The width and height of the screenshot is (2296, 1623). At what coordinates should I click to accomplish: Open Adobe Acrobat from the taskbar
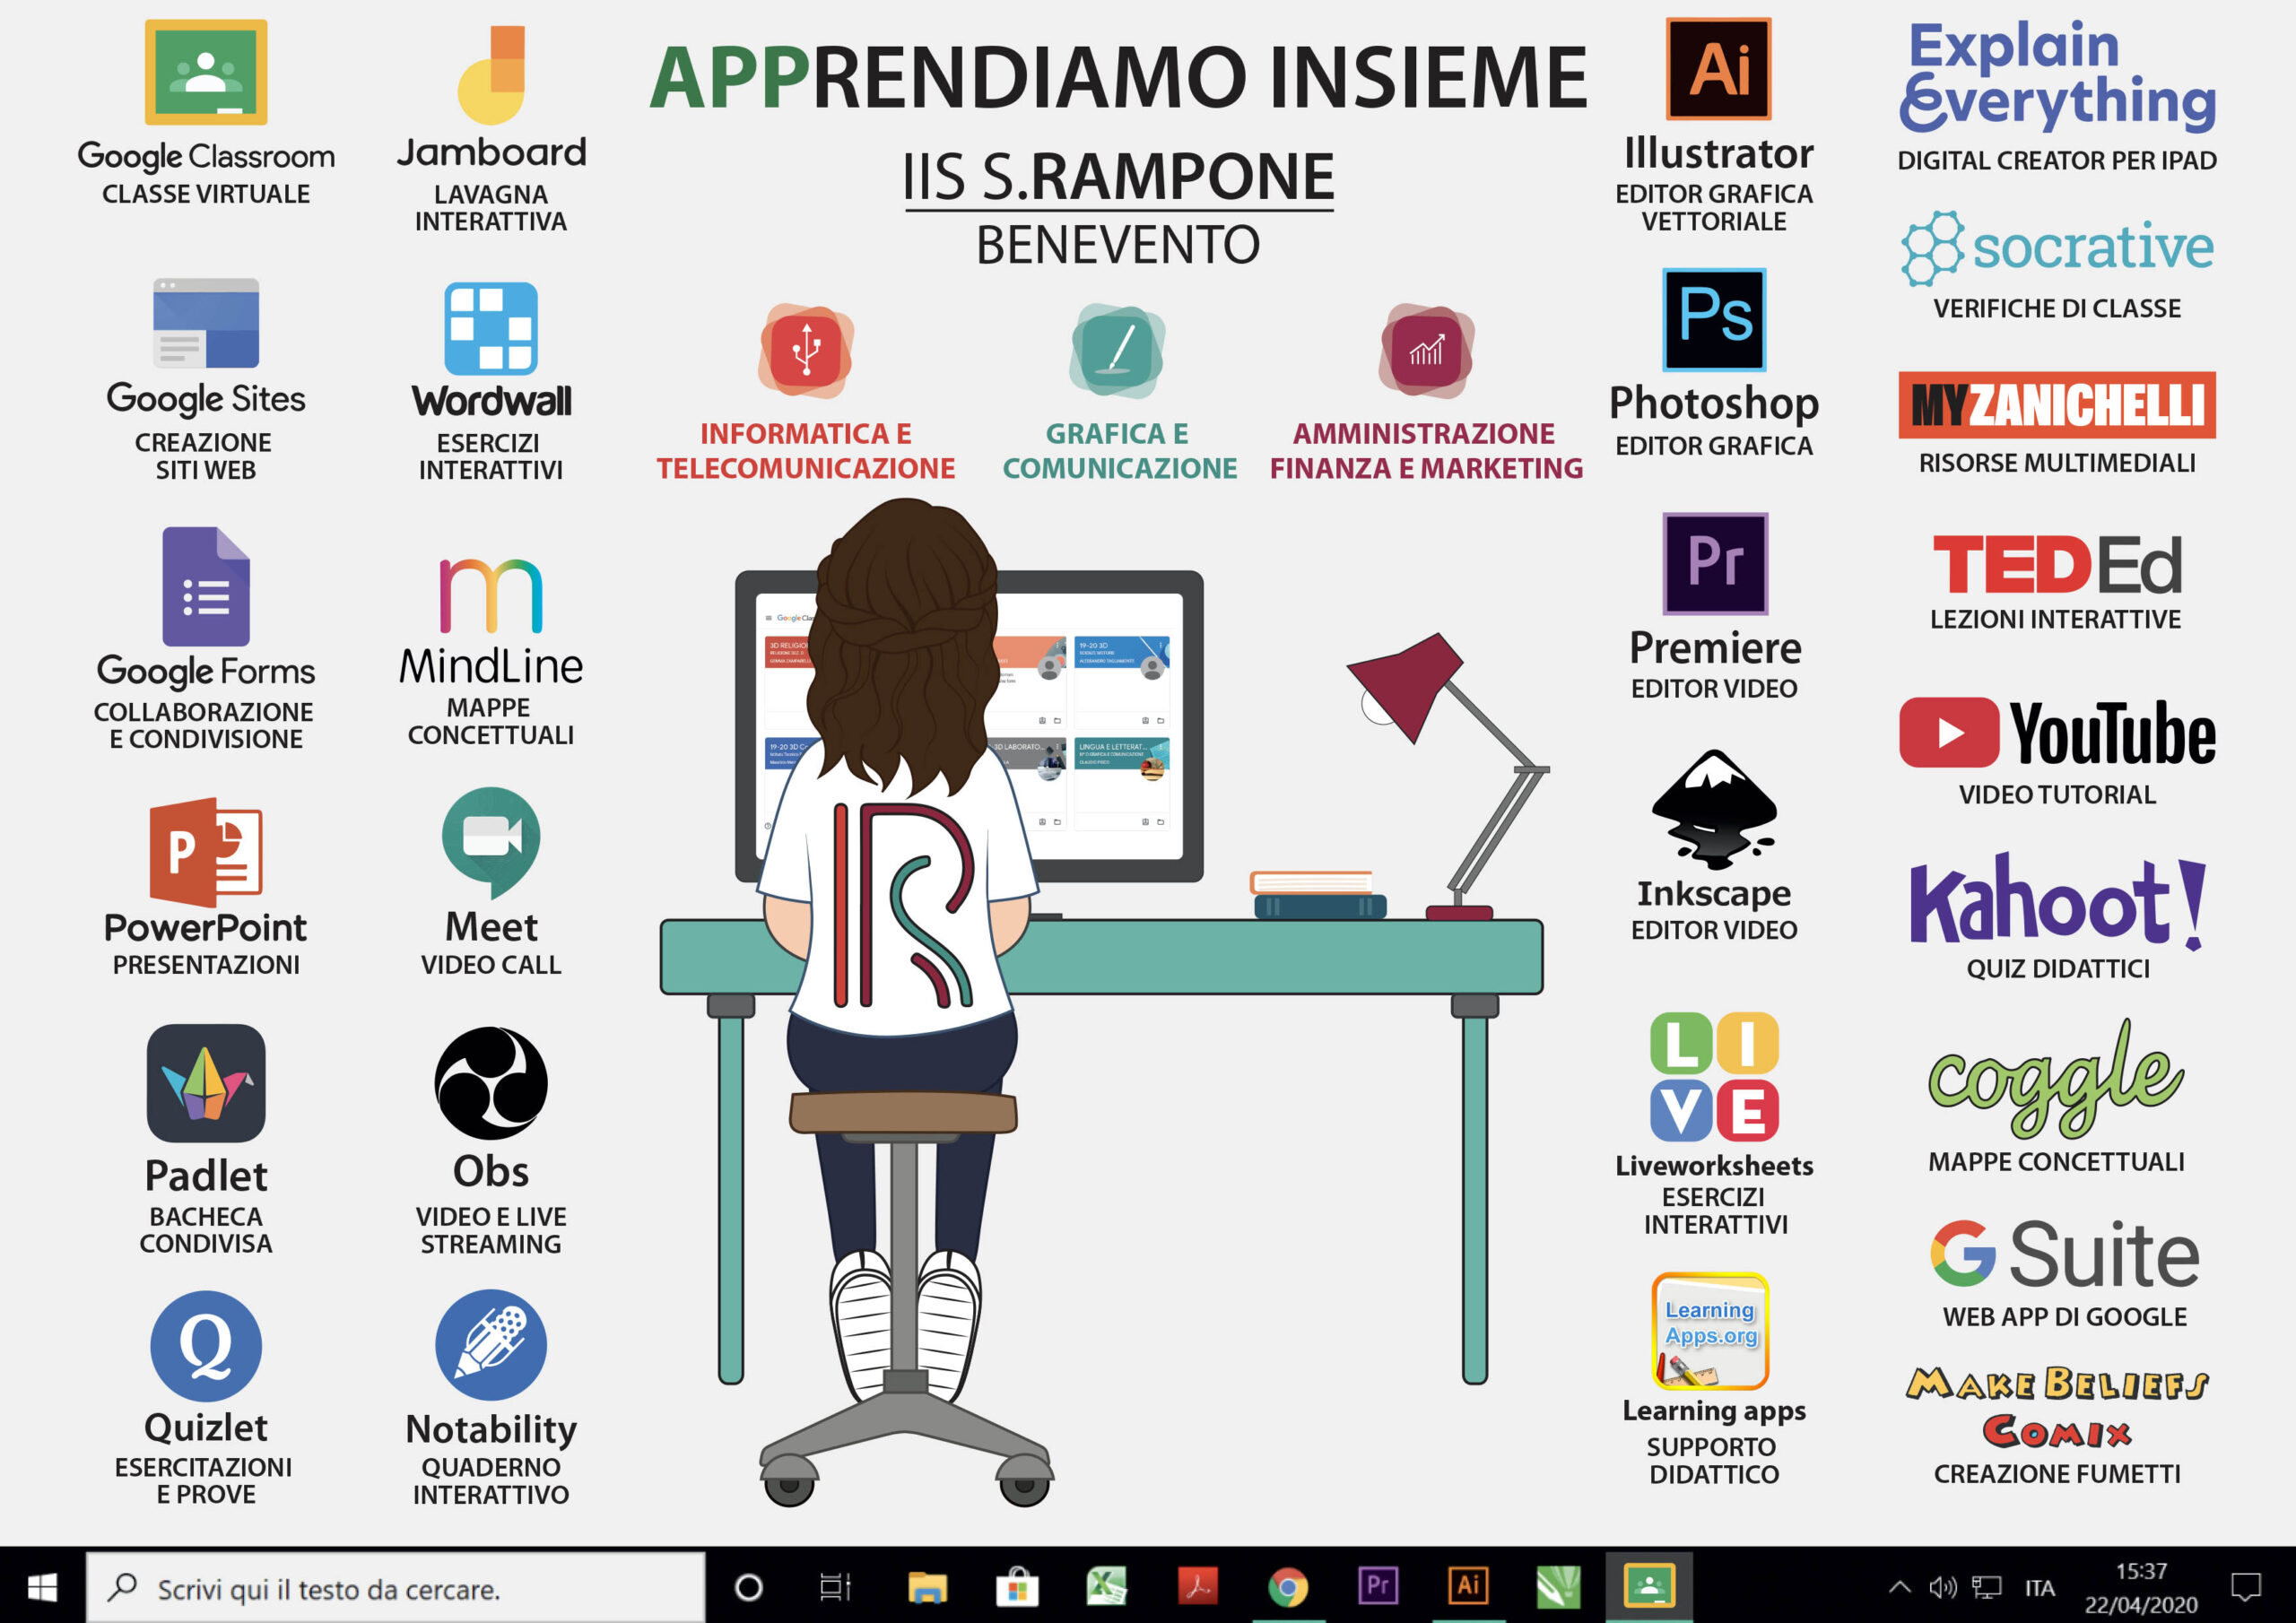coord(1197,1587)
